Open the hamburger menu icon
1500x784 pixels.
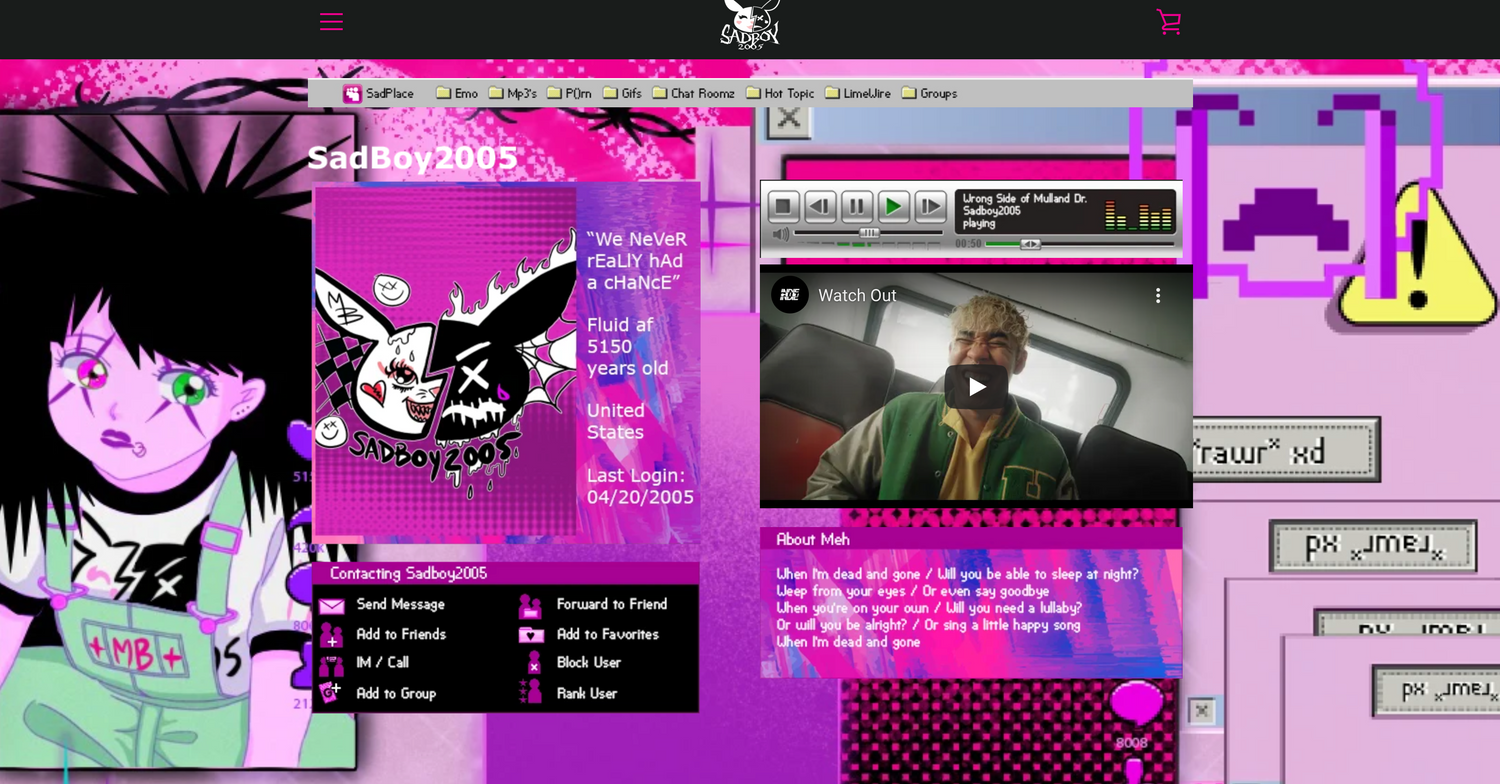pos(331,22)
